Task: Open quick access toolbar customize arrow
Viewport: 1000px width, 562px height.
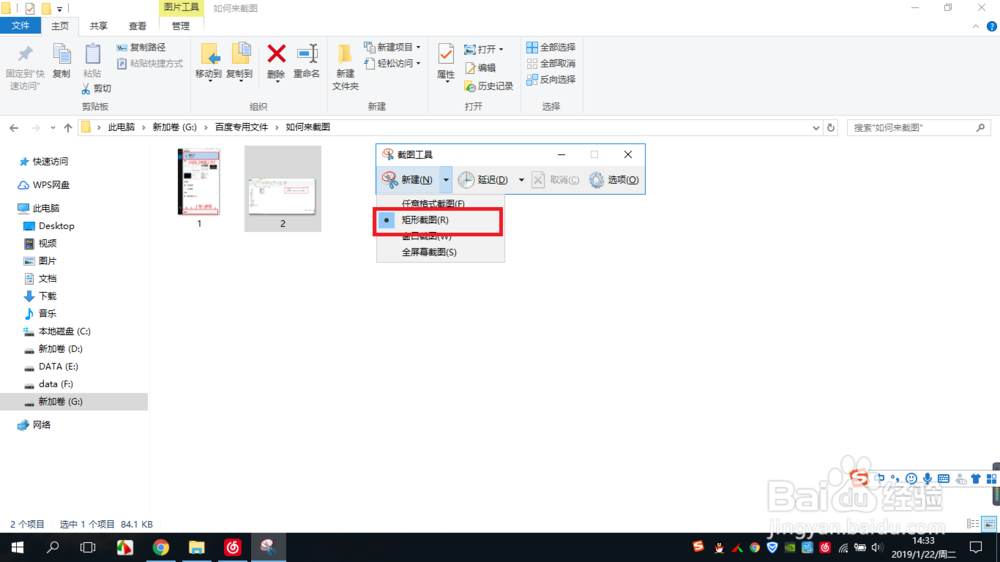Action: pyautogui.click(x=59, y=9)
